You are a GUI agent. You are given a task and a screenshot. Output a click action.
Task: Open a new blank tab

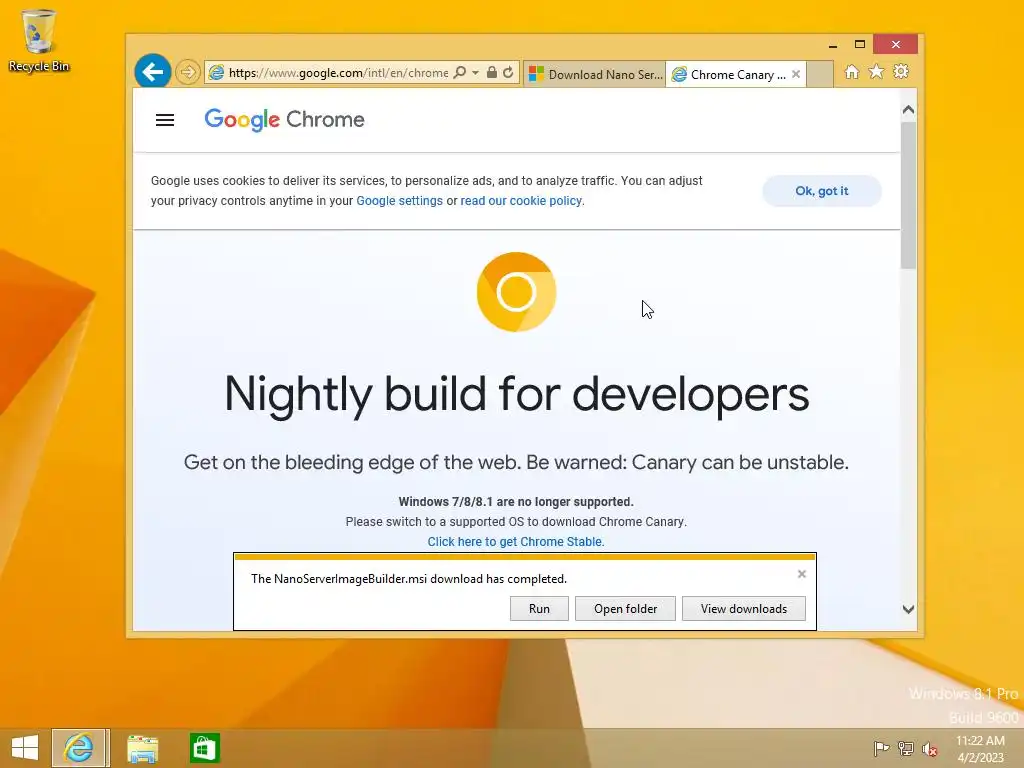pos(820,74)
